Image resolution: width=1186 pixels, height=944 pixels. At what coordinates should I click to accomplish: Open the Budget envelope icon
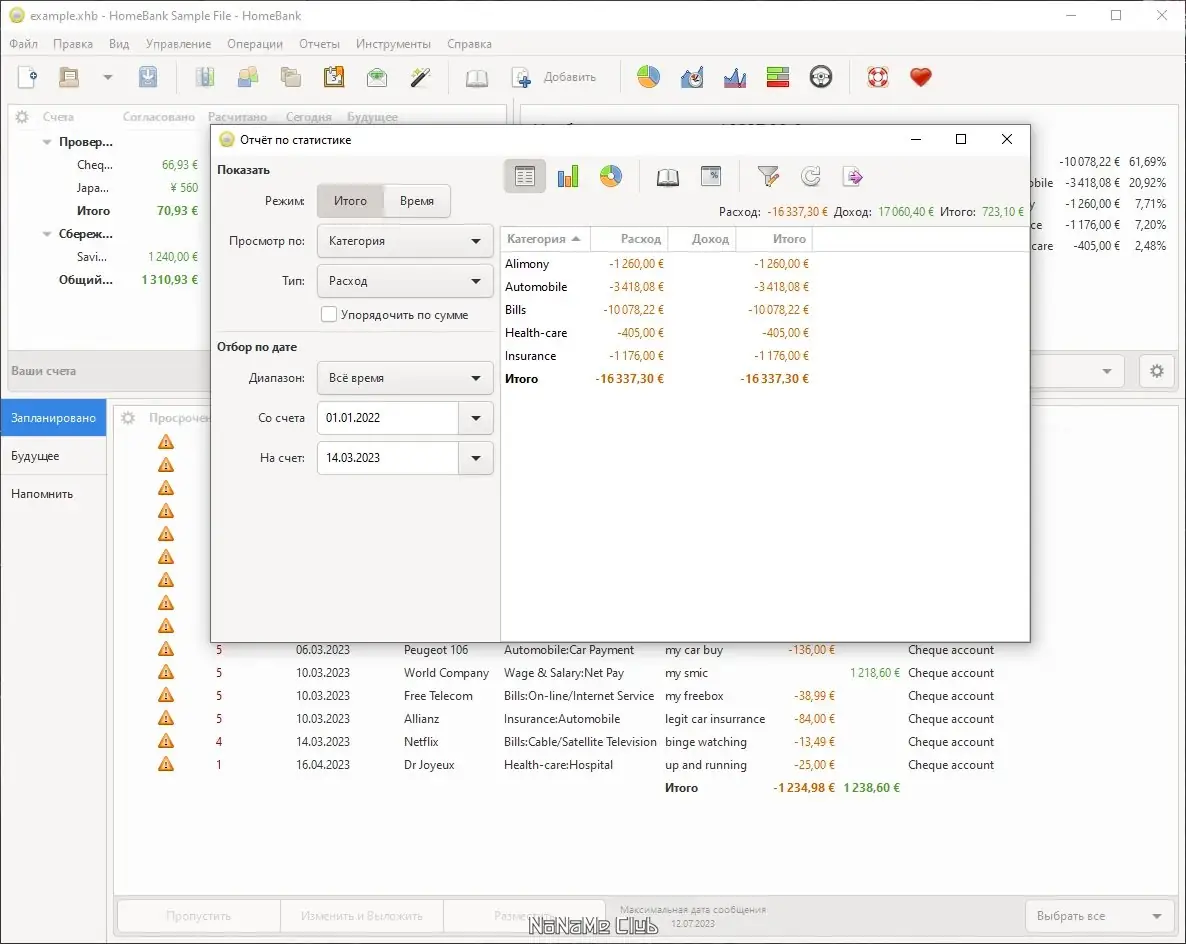click(377, 77)
